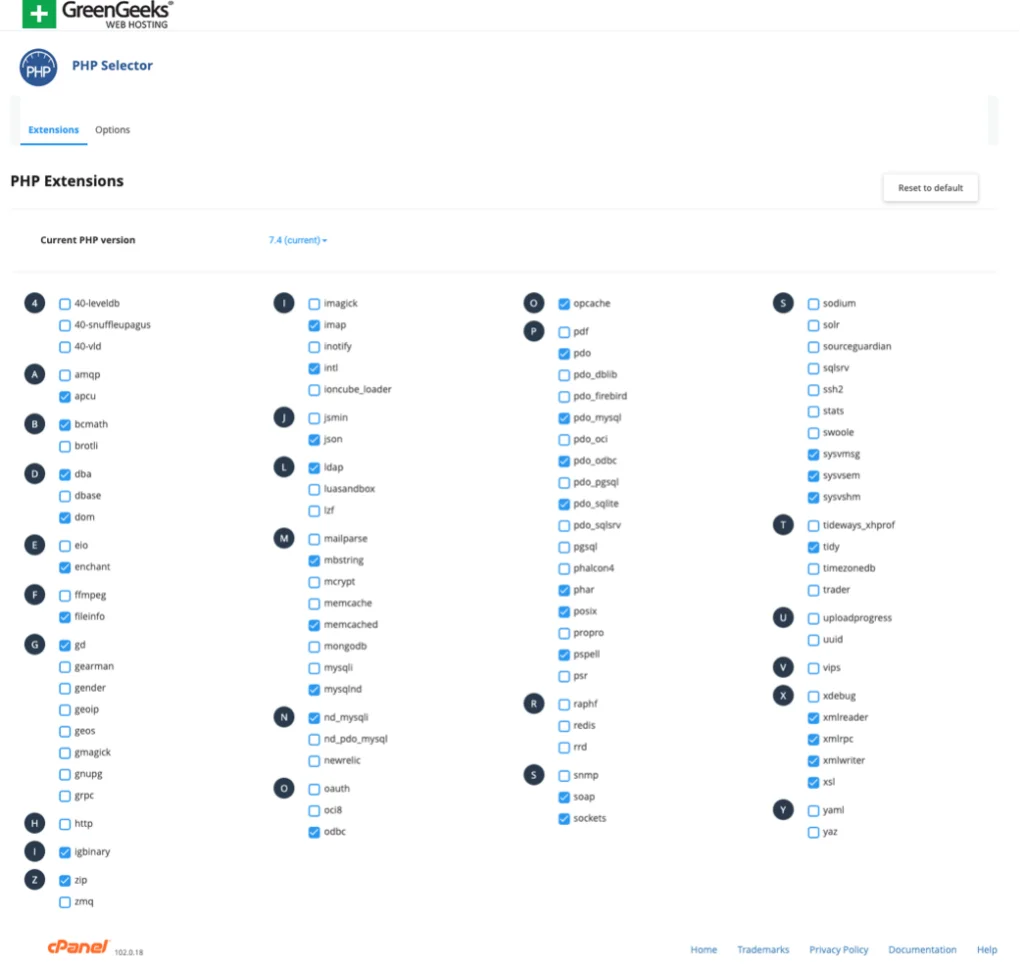This screenshot has height=970, width=1024.
Task: Open the Documentation footer link
Action: click(x=922, y=950)
